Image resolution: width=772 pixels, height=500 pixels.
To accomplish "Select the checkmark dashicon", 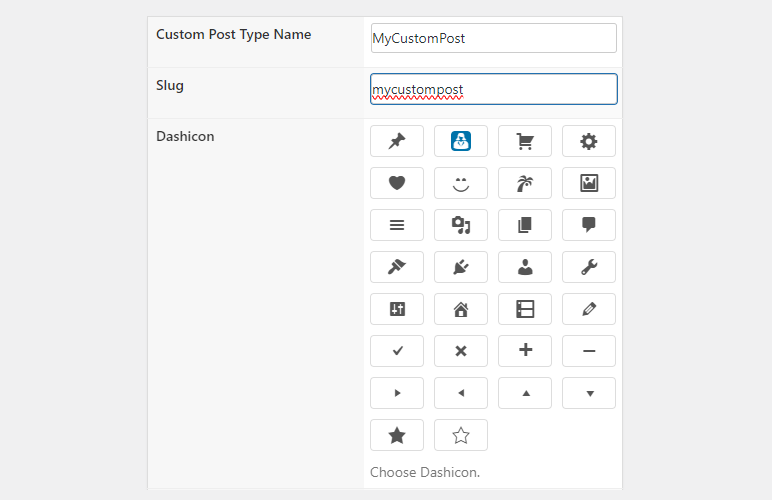I will click(x=397, y=351).
